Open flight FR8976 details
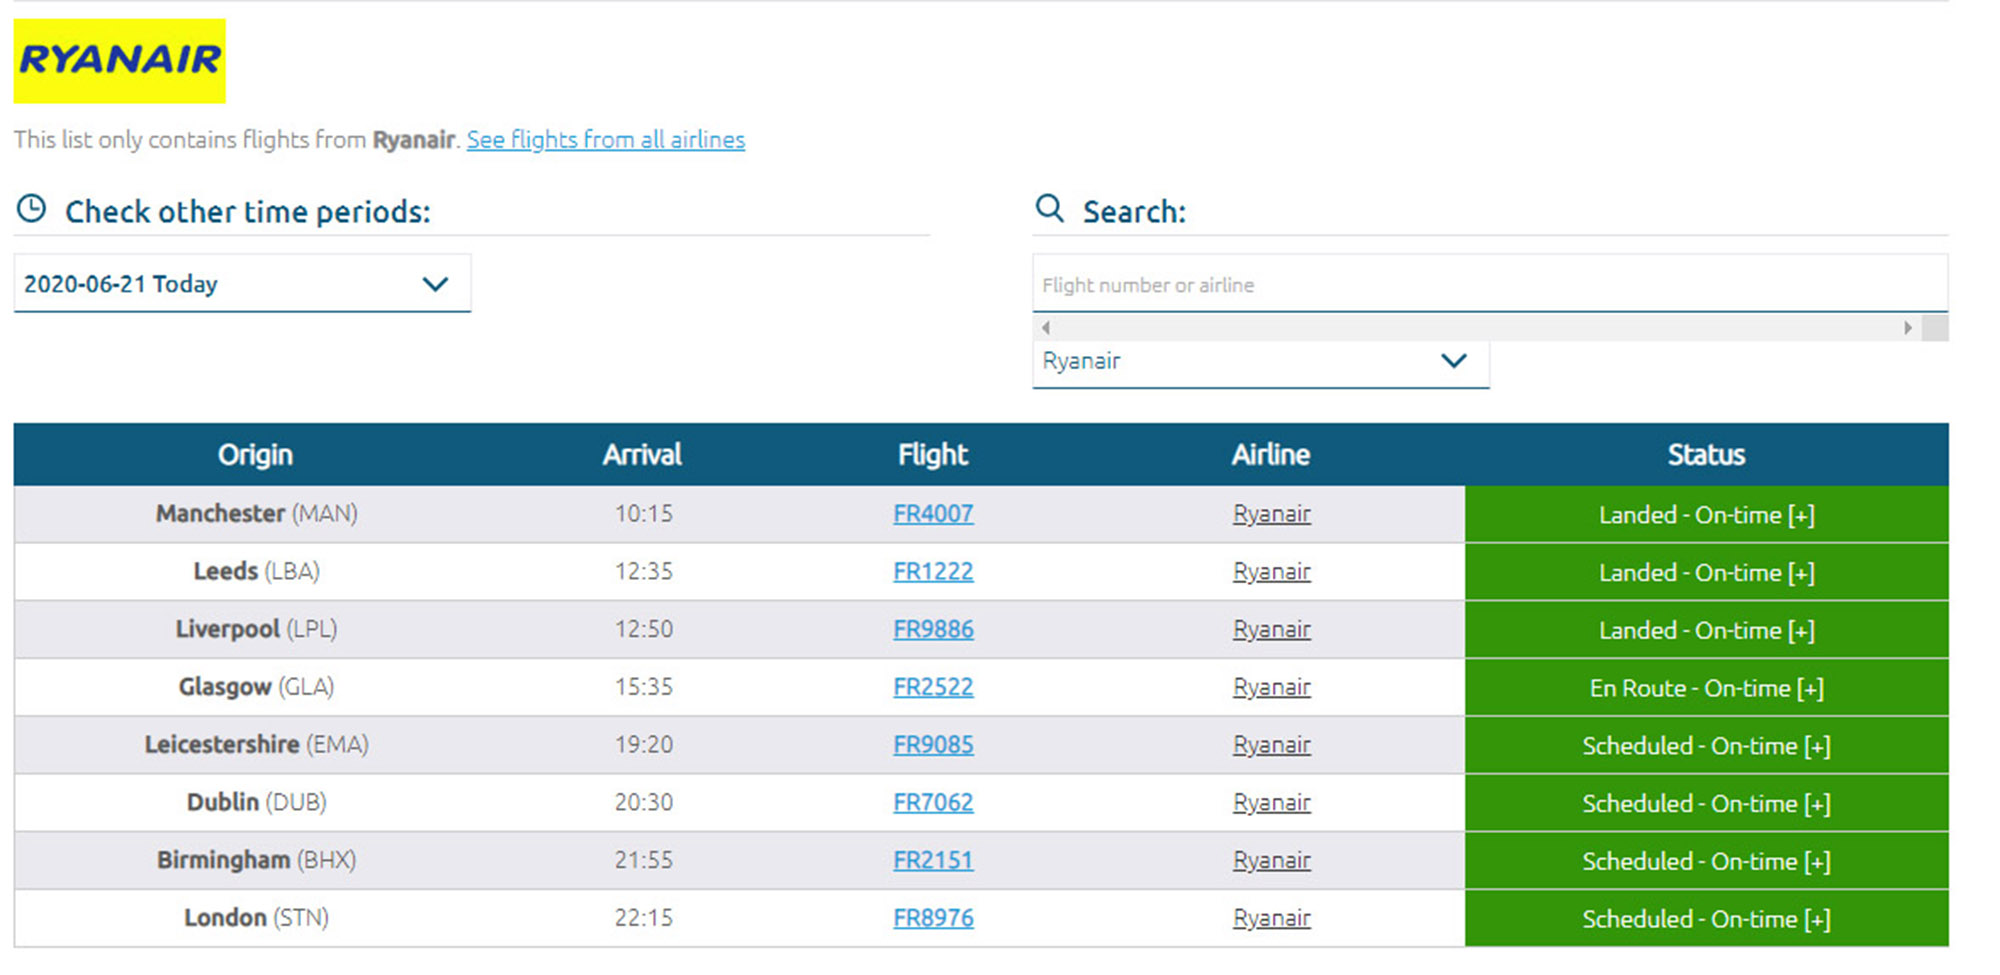Viewport: 2000px width, 975px height. click(933, 918)
